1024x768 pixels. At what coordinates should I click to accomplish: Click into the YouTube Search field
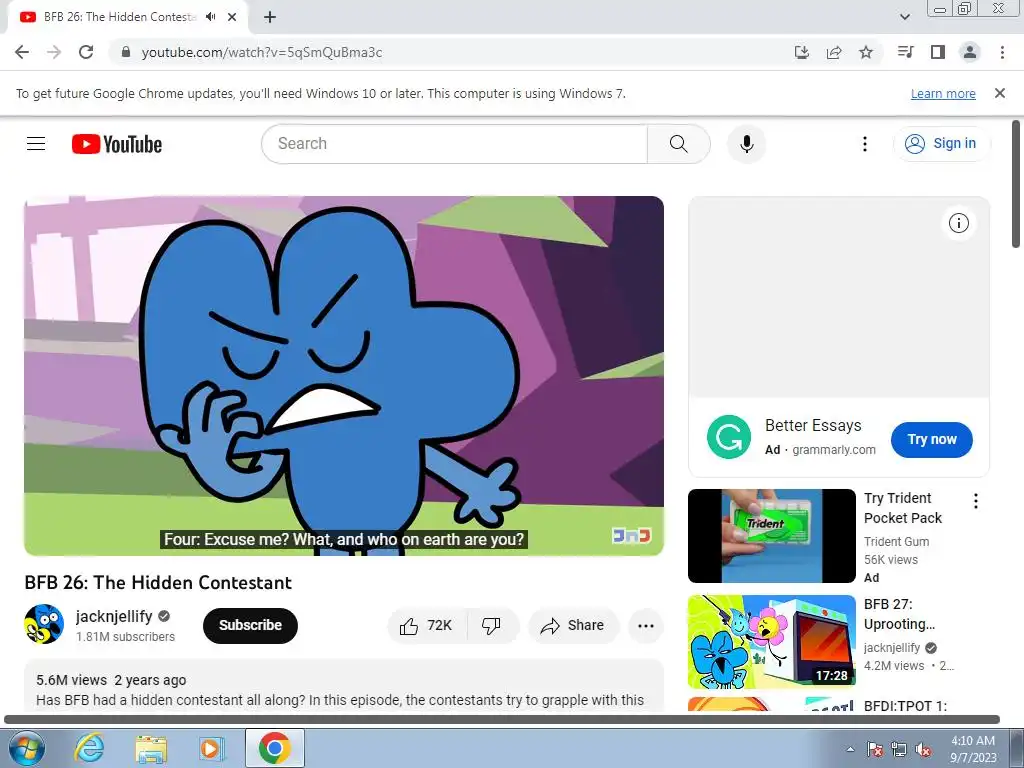pos(455,144)
